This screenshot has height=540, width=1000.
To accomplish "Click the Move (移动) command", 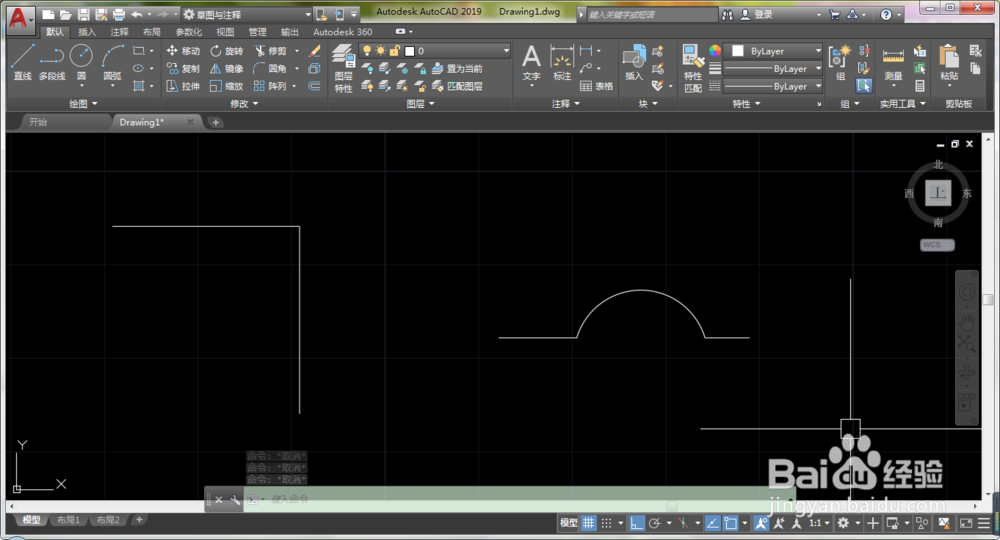I will 183,51.
